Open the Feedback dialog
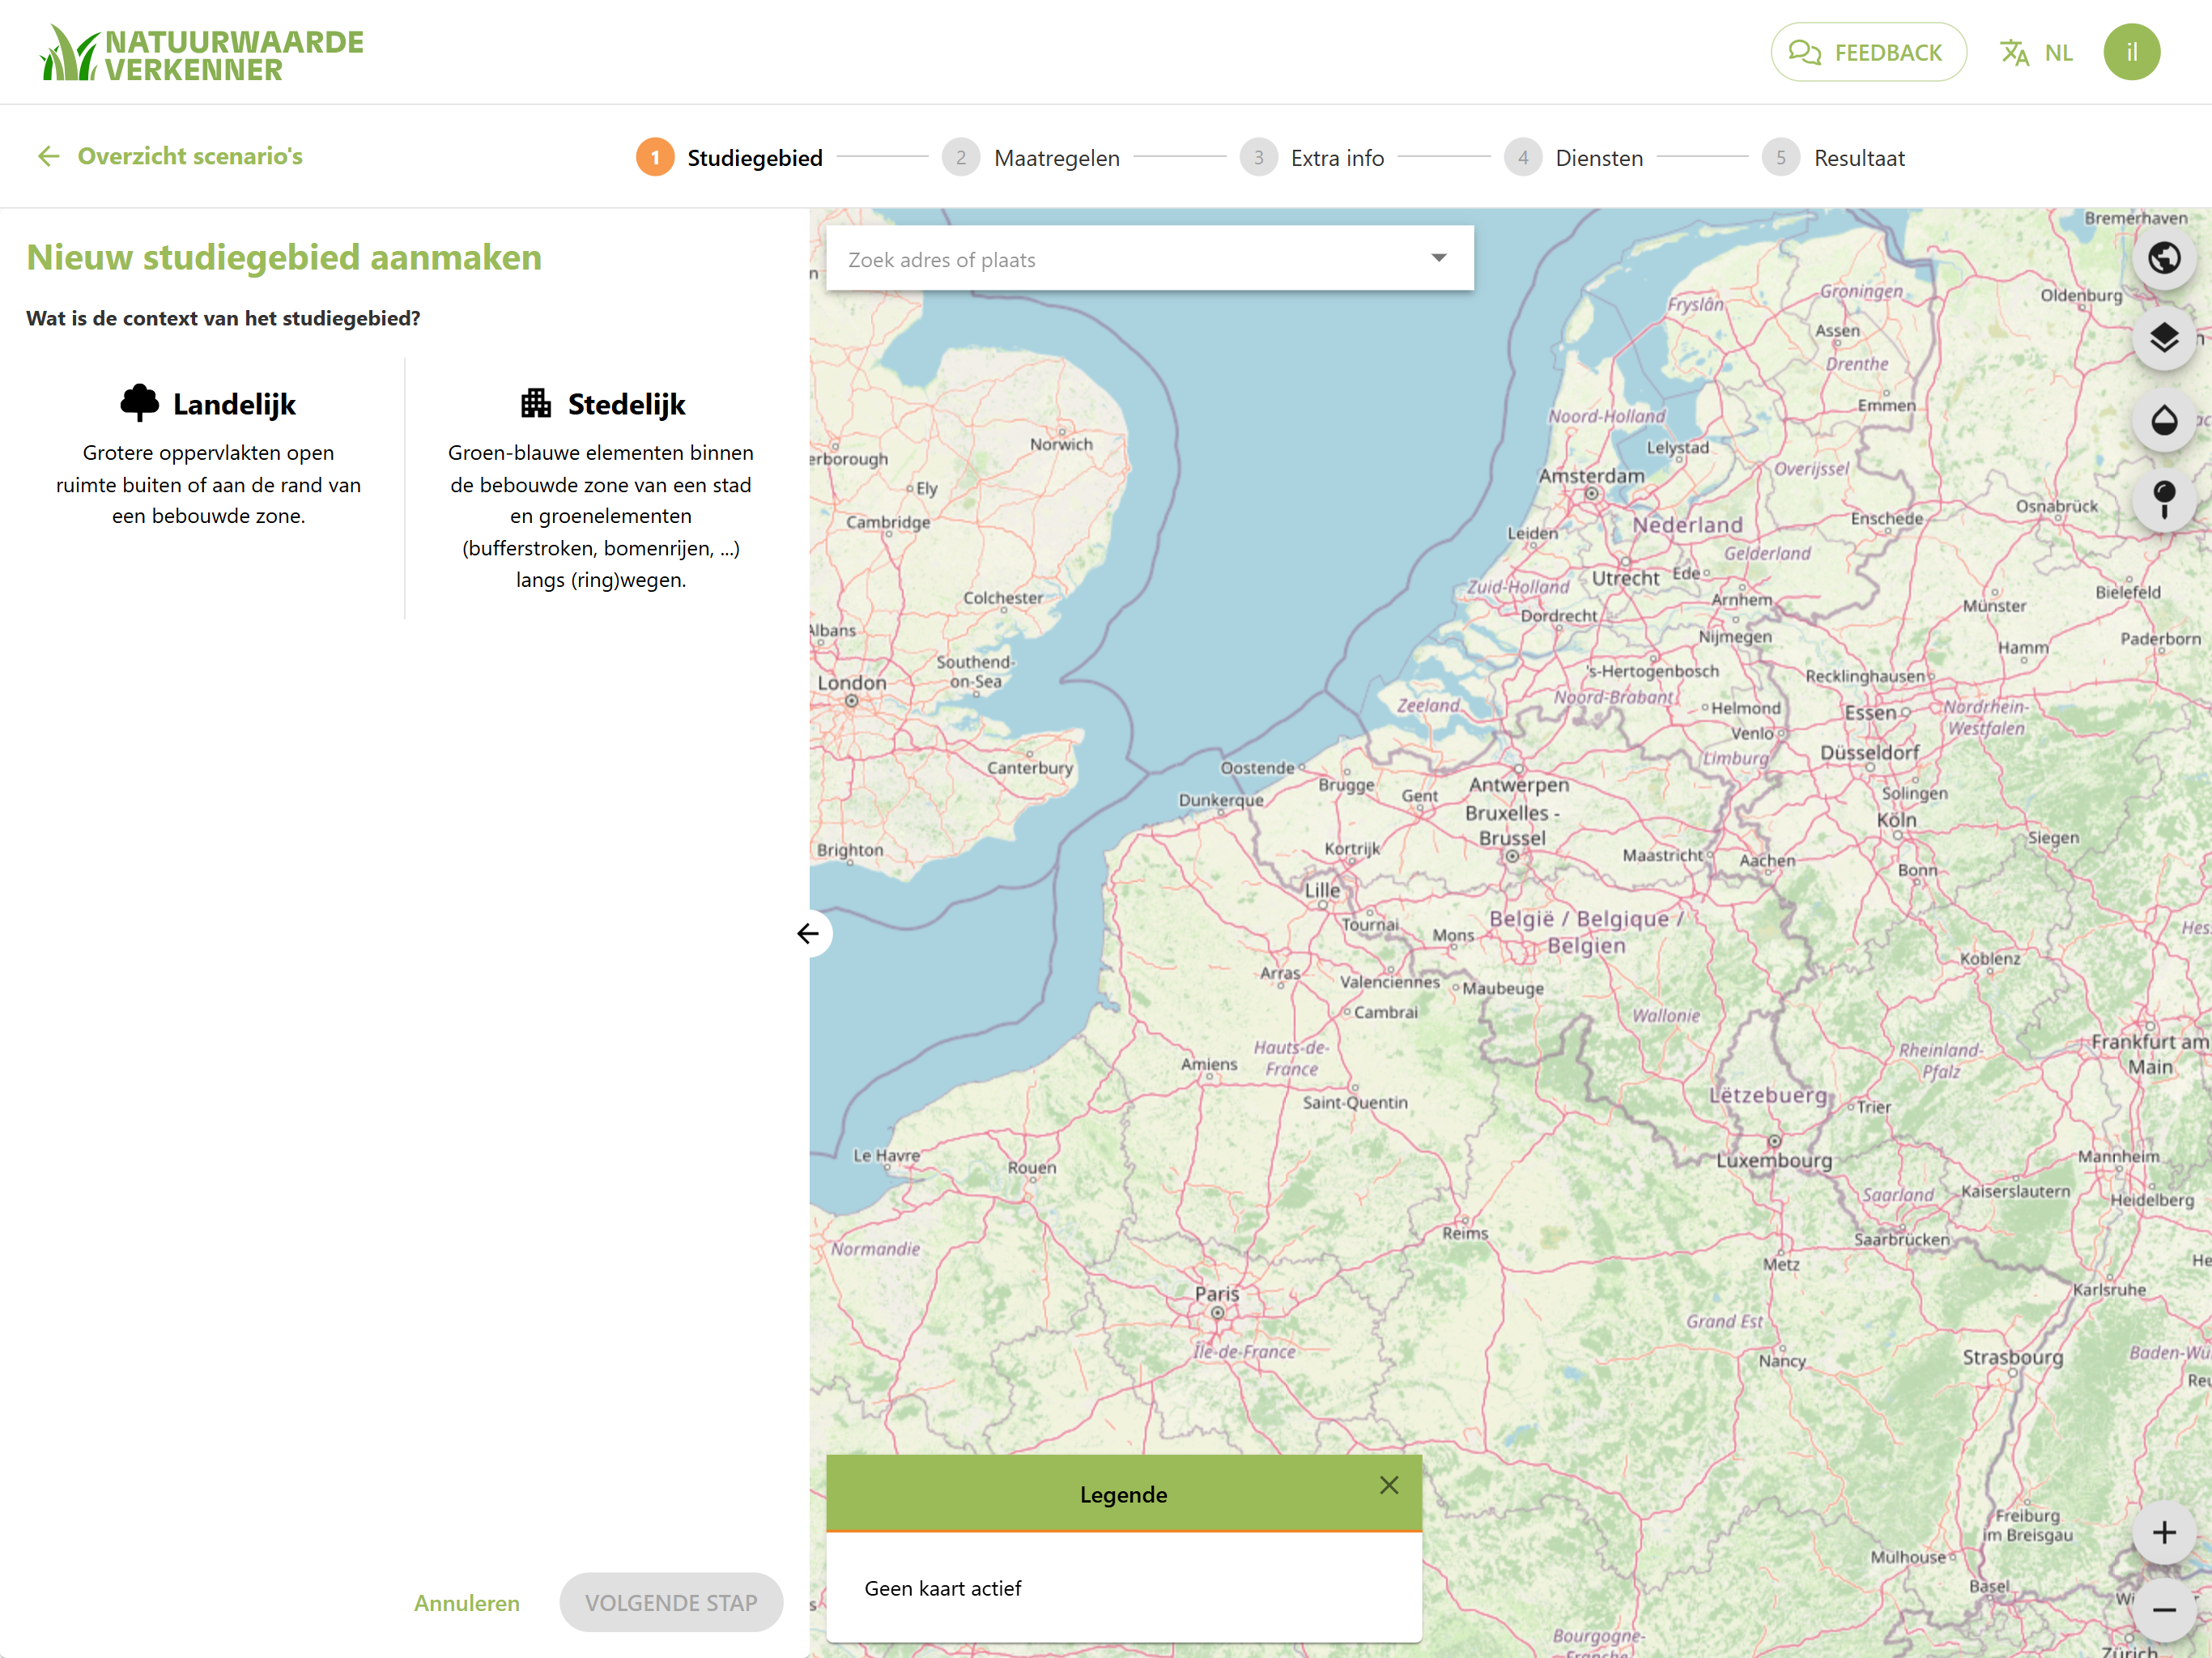Viewport: 2212px width, 1658px height. tap(1867, 52)
